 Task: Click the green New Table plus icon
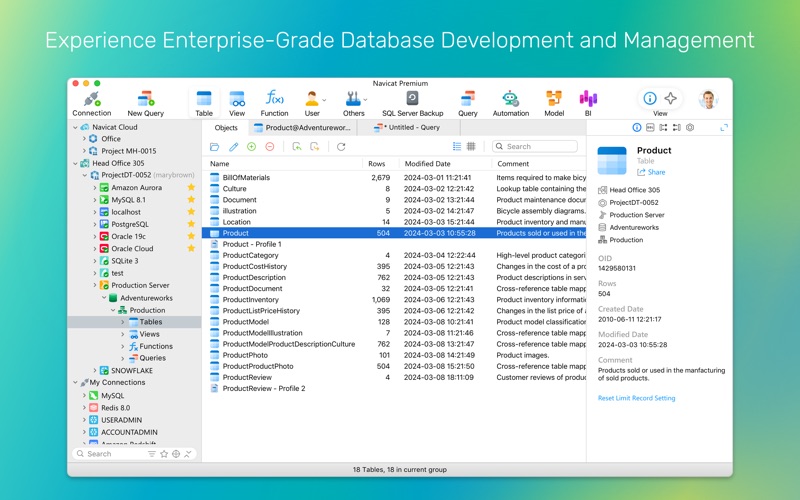pyautogui.click(x=252, y=147)
